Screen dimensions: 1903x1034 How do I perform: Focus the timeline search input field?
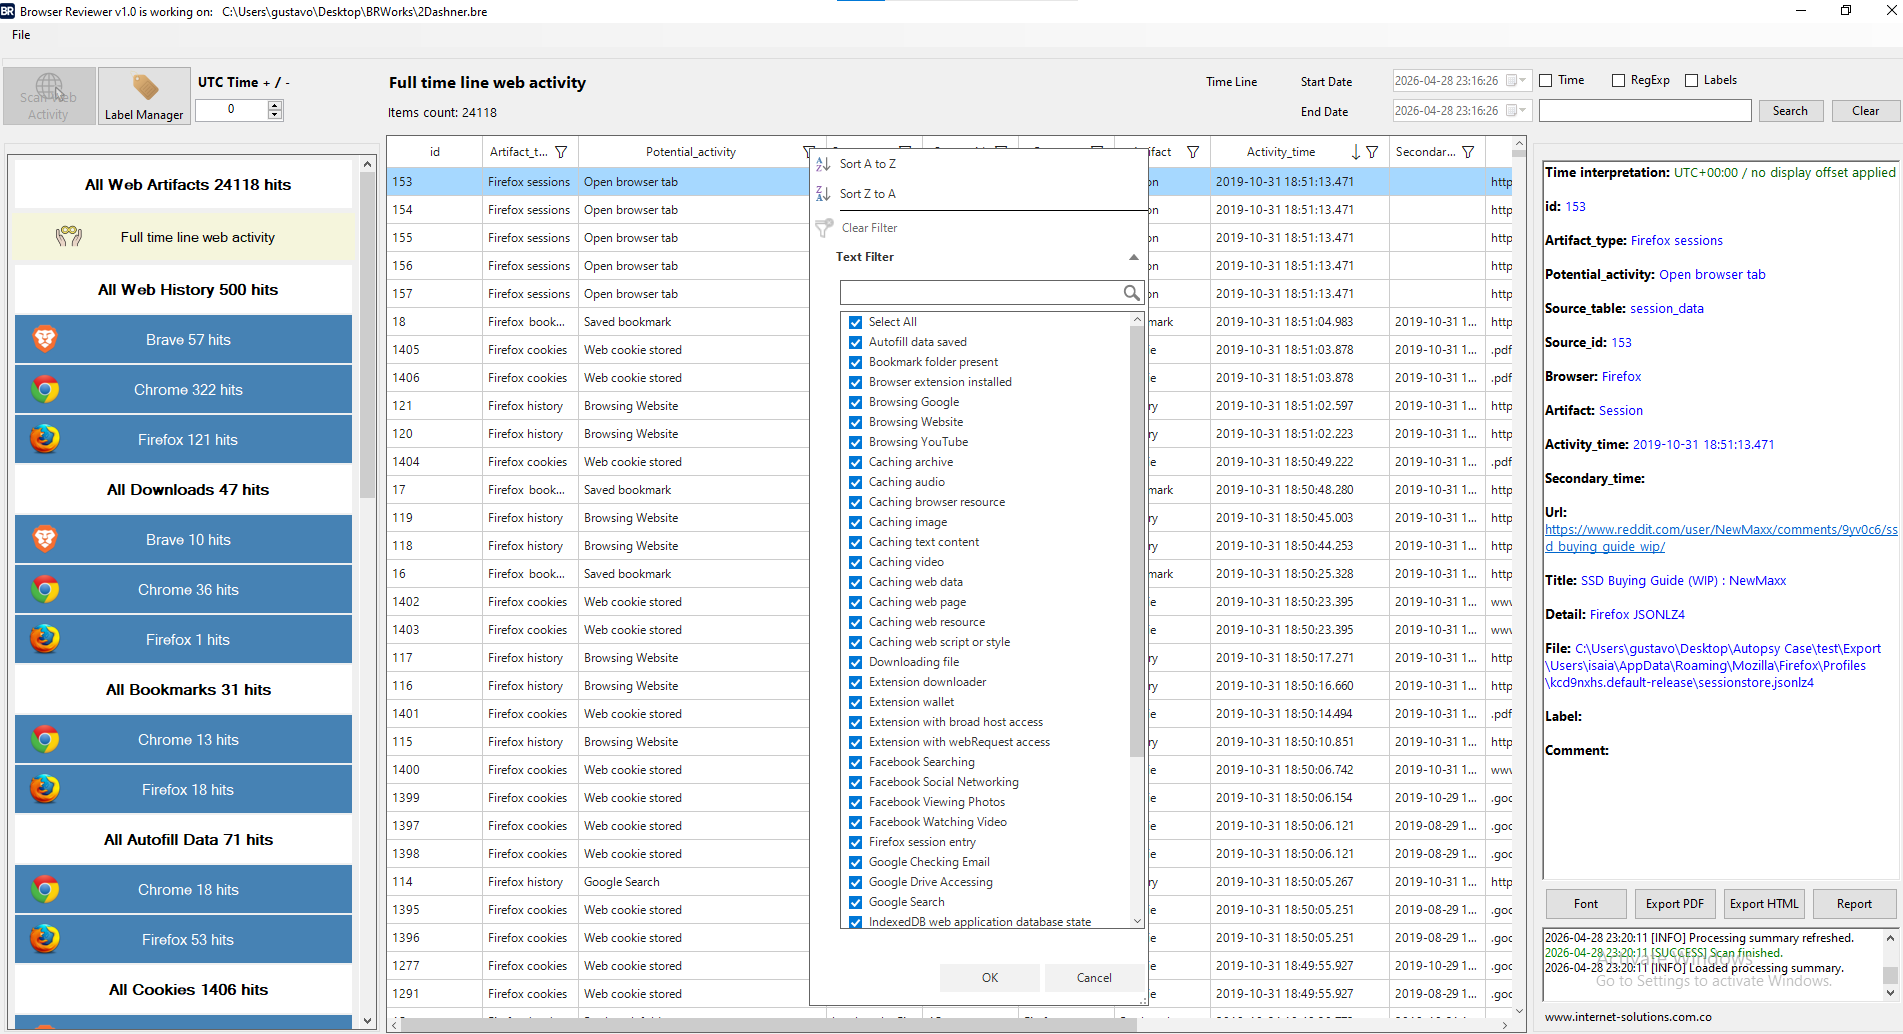1645,111
